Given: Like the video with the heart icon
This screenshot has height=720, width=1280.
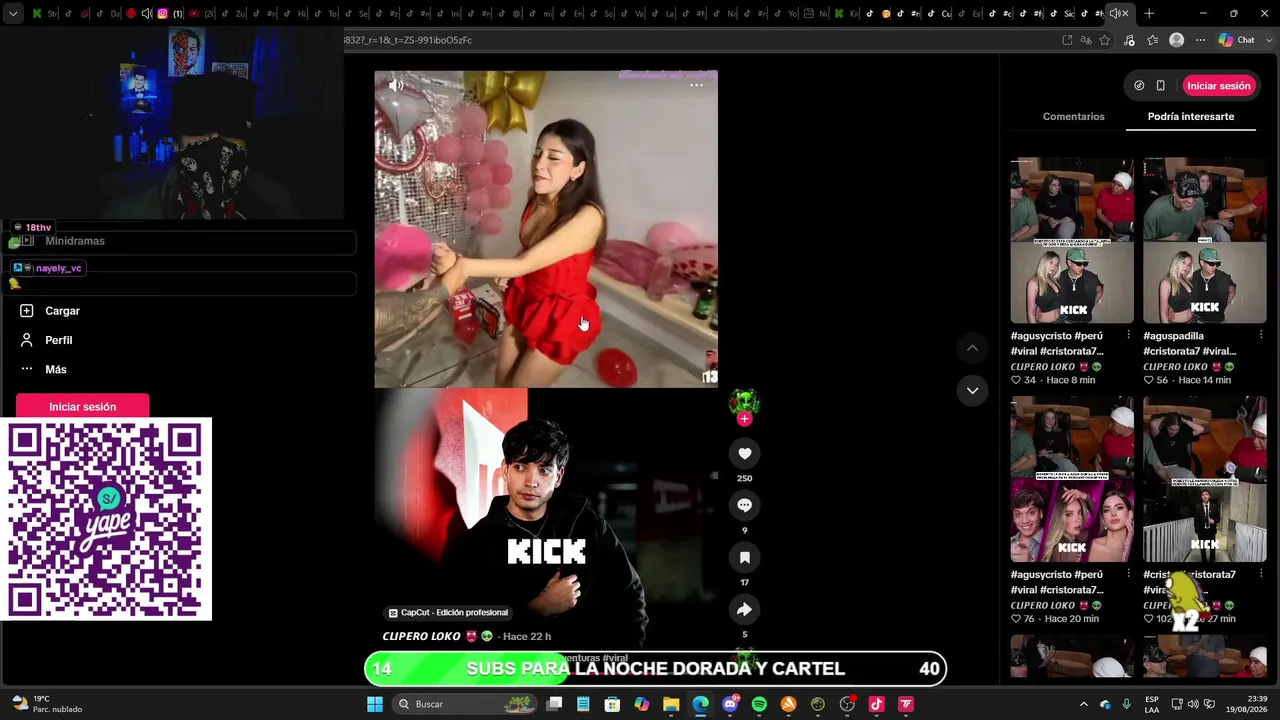Looking at the screenshot, I should (744, 454).
